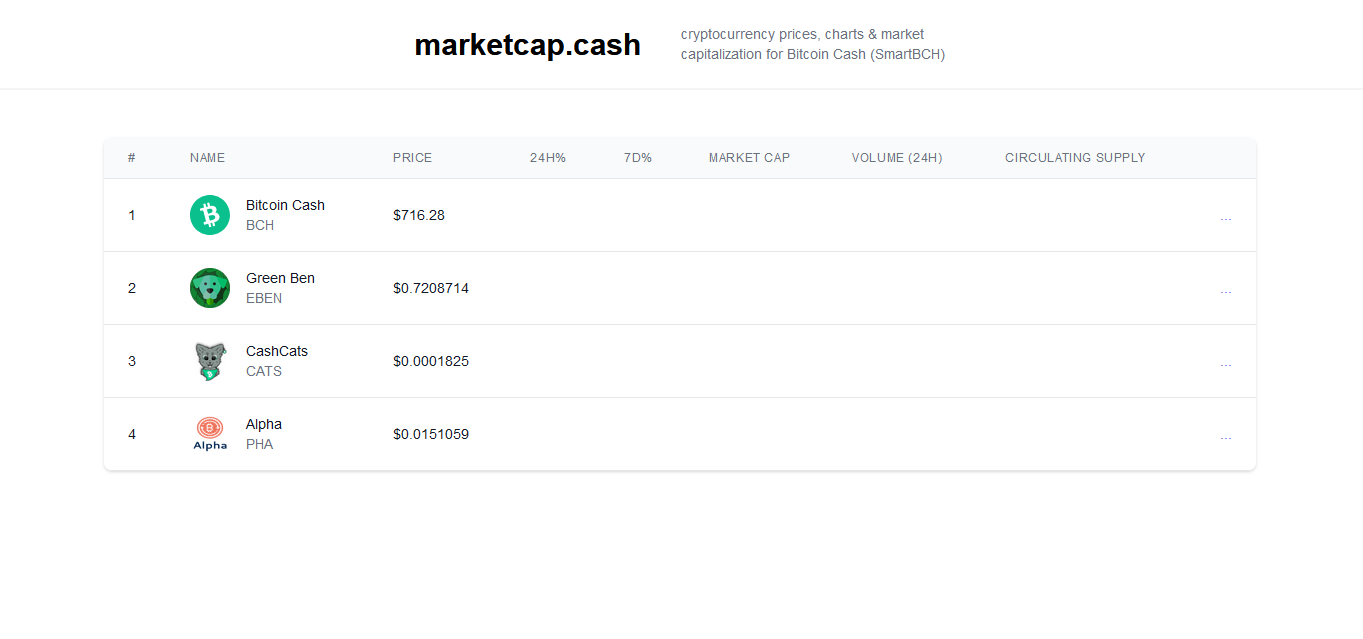Sort table by Circulating Supply header
This screenshot has height=639, width=1363.
pyautogui.click(x=1075, y=158)
